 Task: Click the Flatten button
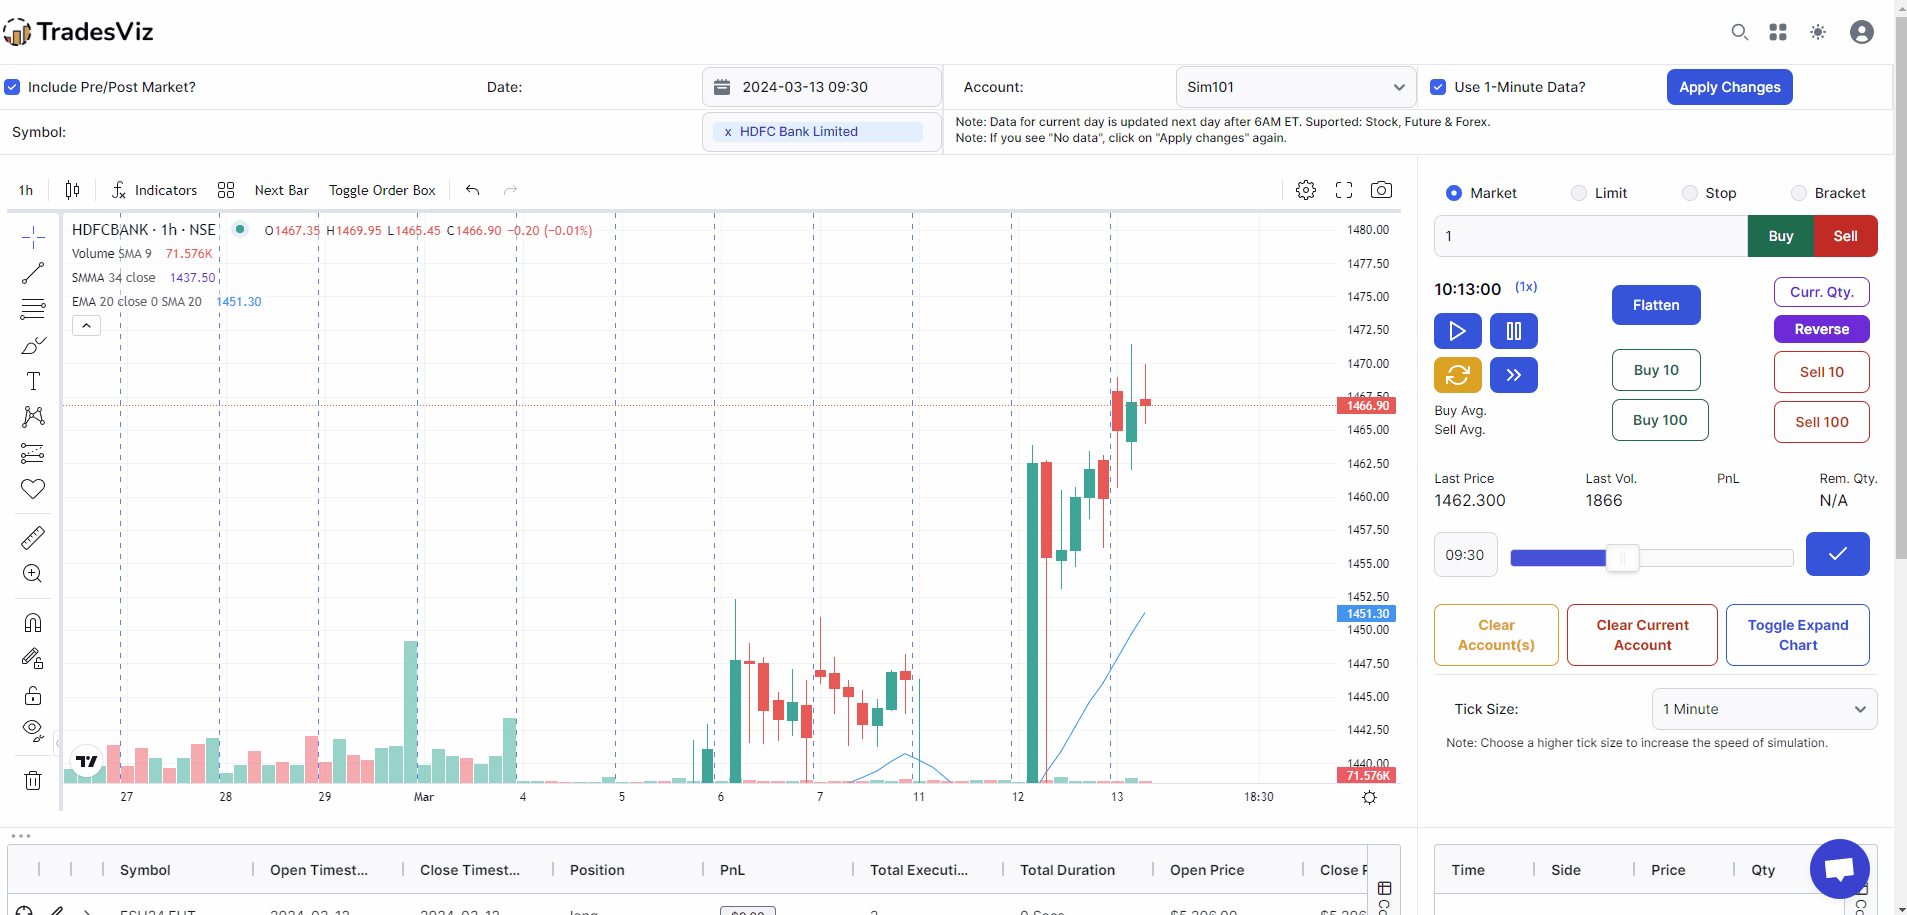pos(1656,305)
